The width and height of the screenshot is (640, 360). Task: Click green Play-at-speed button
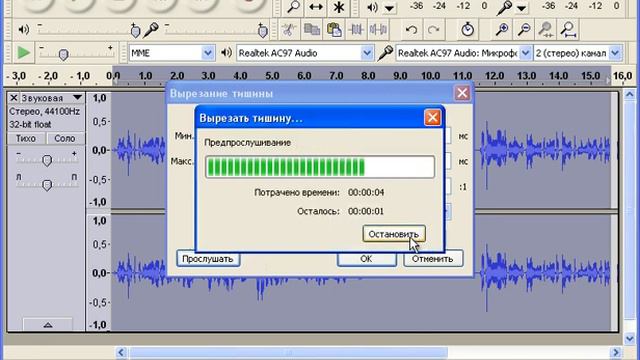(x=23, y=53)
